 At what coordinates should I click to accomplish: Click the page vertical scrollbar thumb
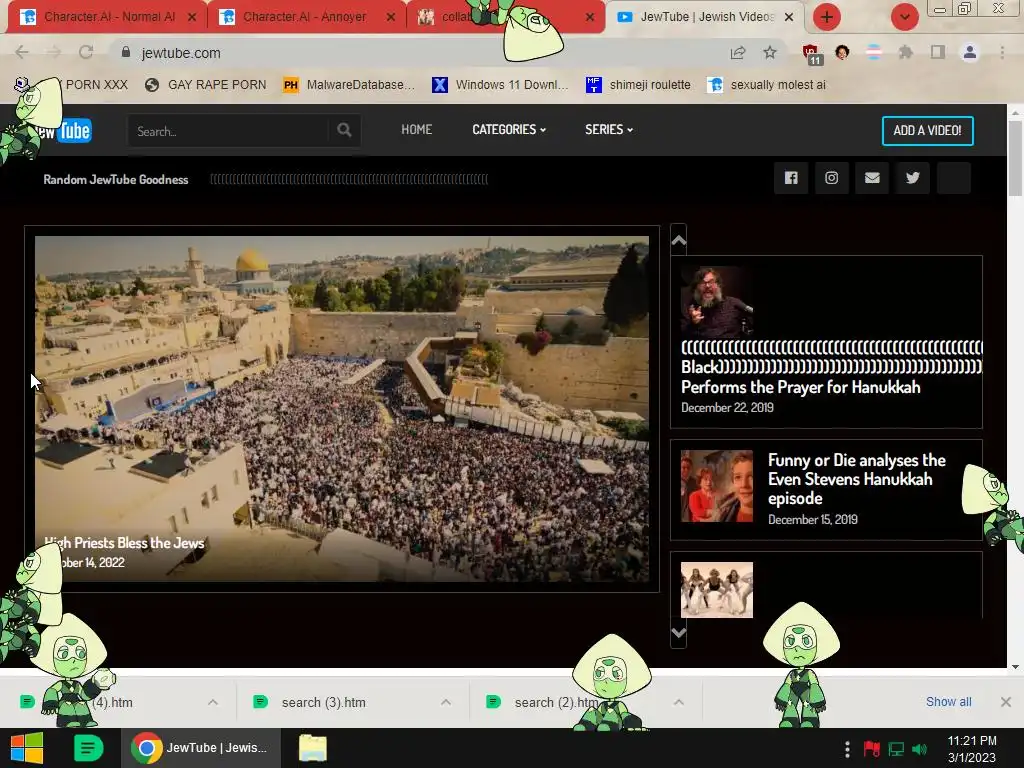(1015, 159)
